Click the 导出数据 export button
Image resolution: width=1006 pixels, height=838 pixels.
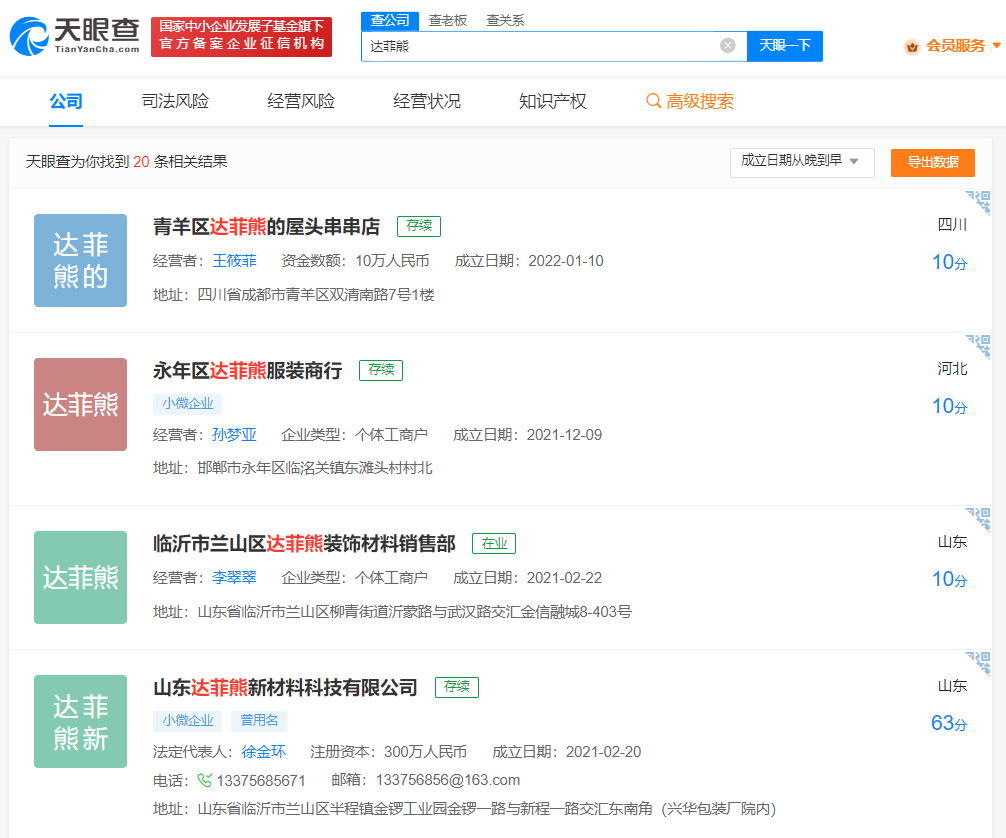(x=932, y=162)
